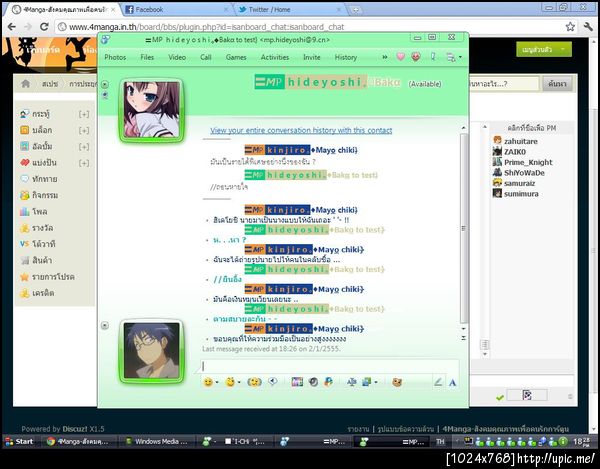
Task: Open the dropdown arrow beside the emoticon icon
Action: point(217,382)
